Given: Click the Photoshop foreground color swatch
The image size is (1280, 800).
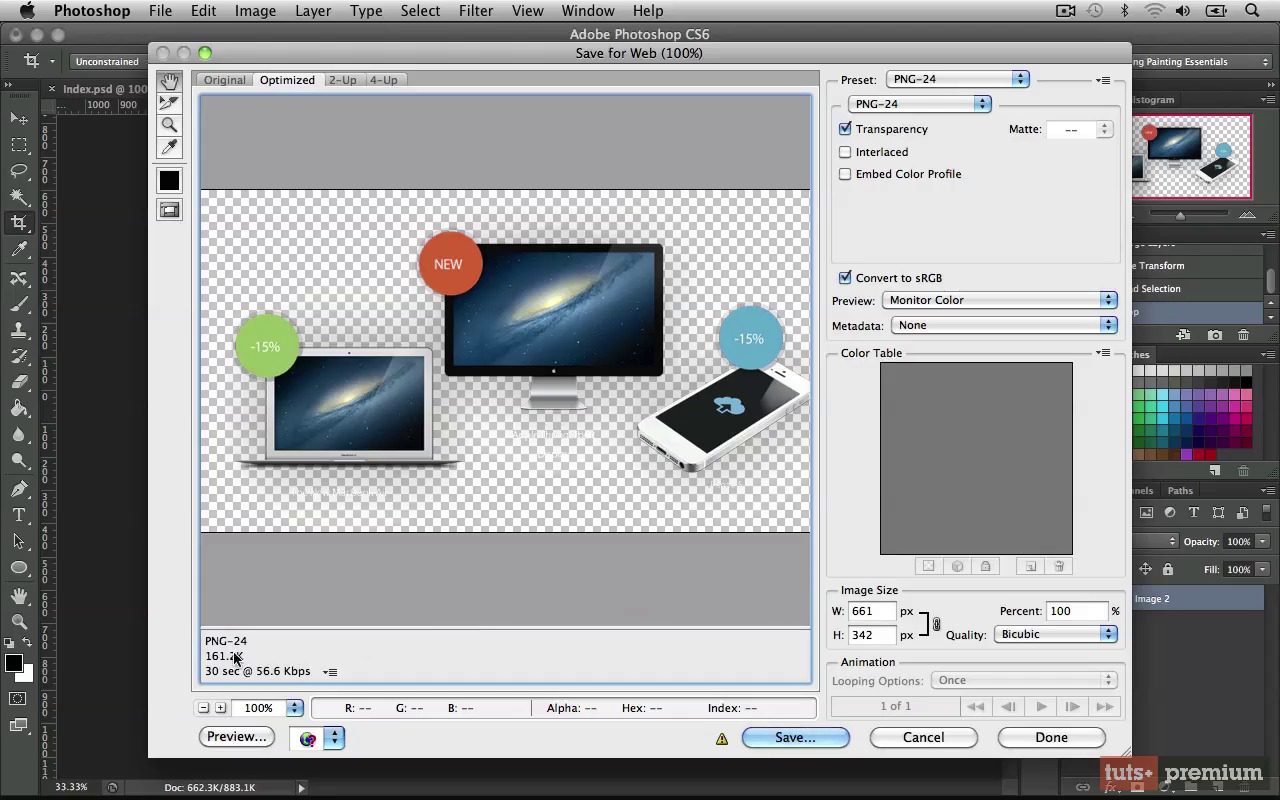Looking at the screenshot, I should point(14,664).
